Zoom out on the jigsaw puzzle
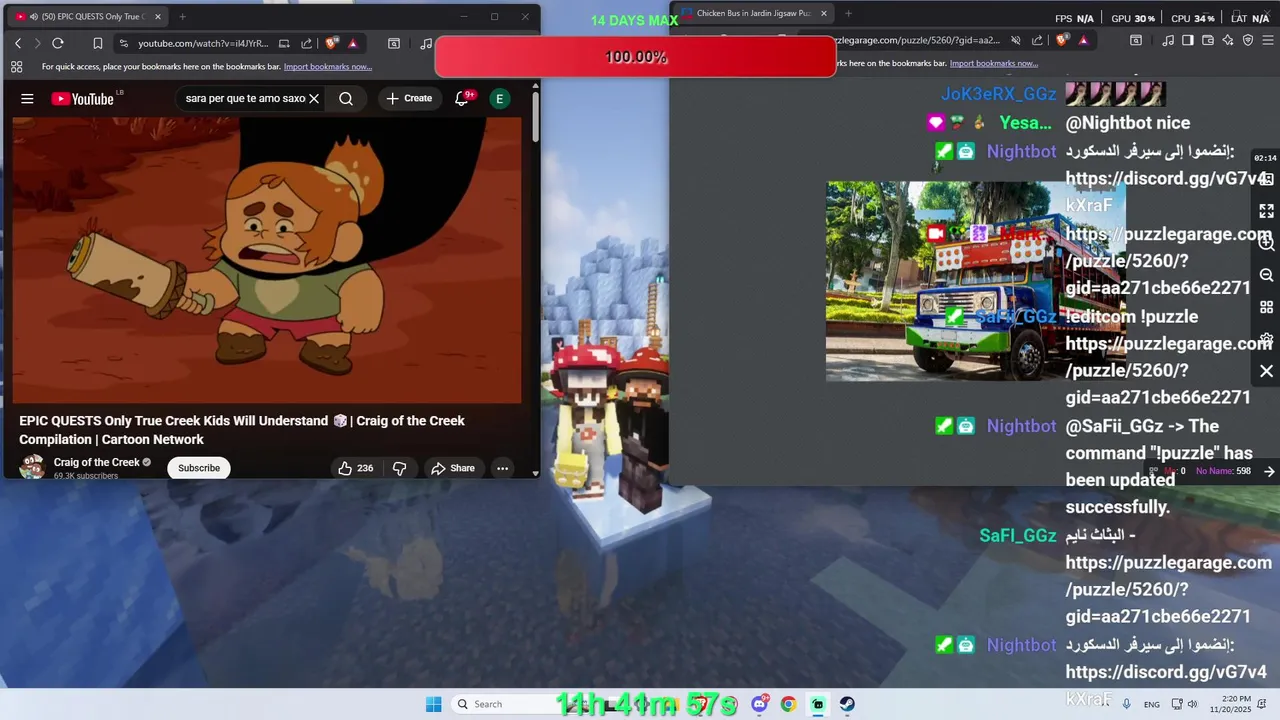Screen dimensions: 1280x720 point(1266,275)
